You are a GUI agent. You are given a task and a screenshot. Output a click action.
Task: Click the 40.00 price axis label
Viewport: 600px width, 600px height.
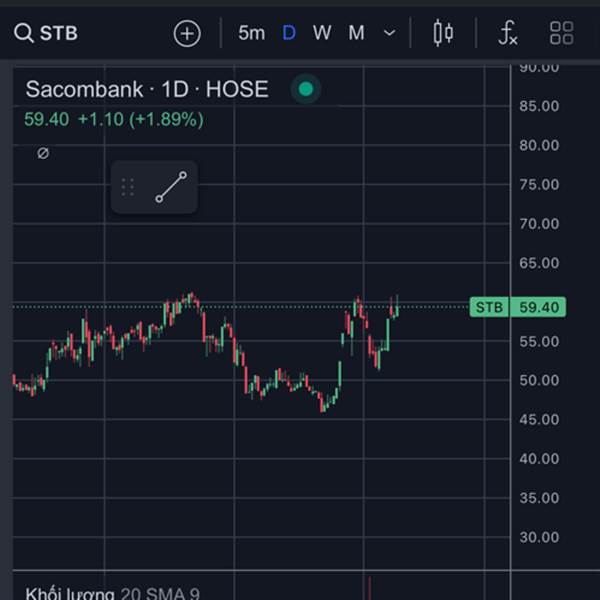click(539, 459)
